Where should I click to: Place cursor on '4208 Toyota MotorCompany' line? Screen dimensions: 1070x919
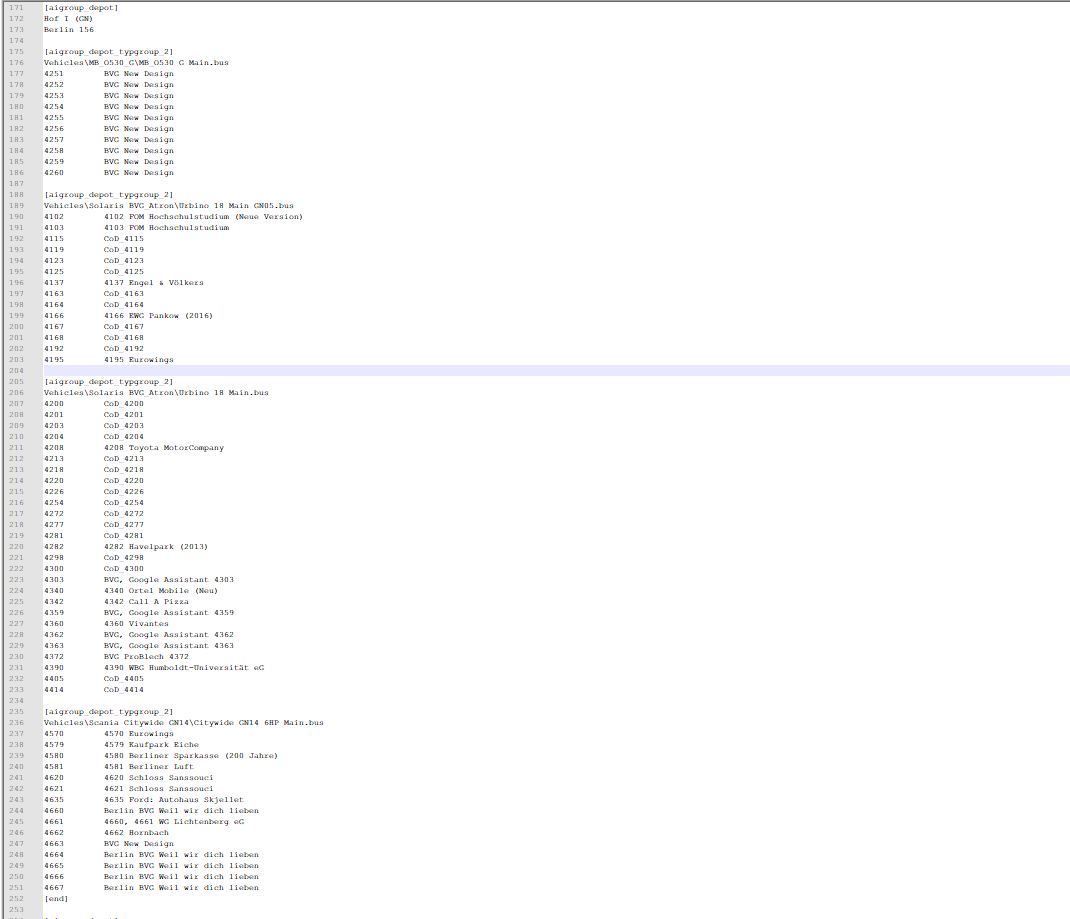[x=163, y=447]
